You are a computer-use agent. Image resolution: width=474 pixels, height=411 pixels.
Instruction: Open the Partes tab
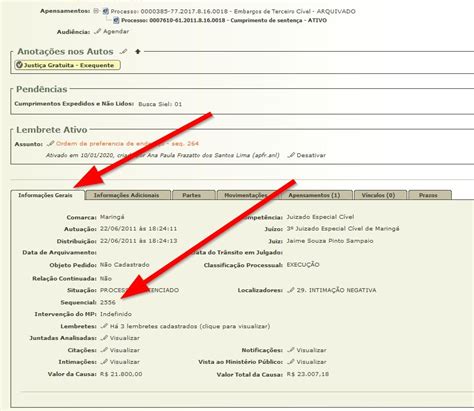(193, 195)
